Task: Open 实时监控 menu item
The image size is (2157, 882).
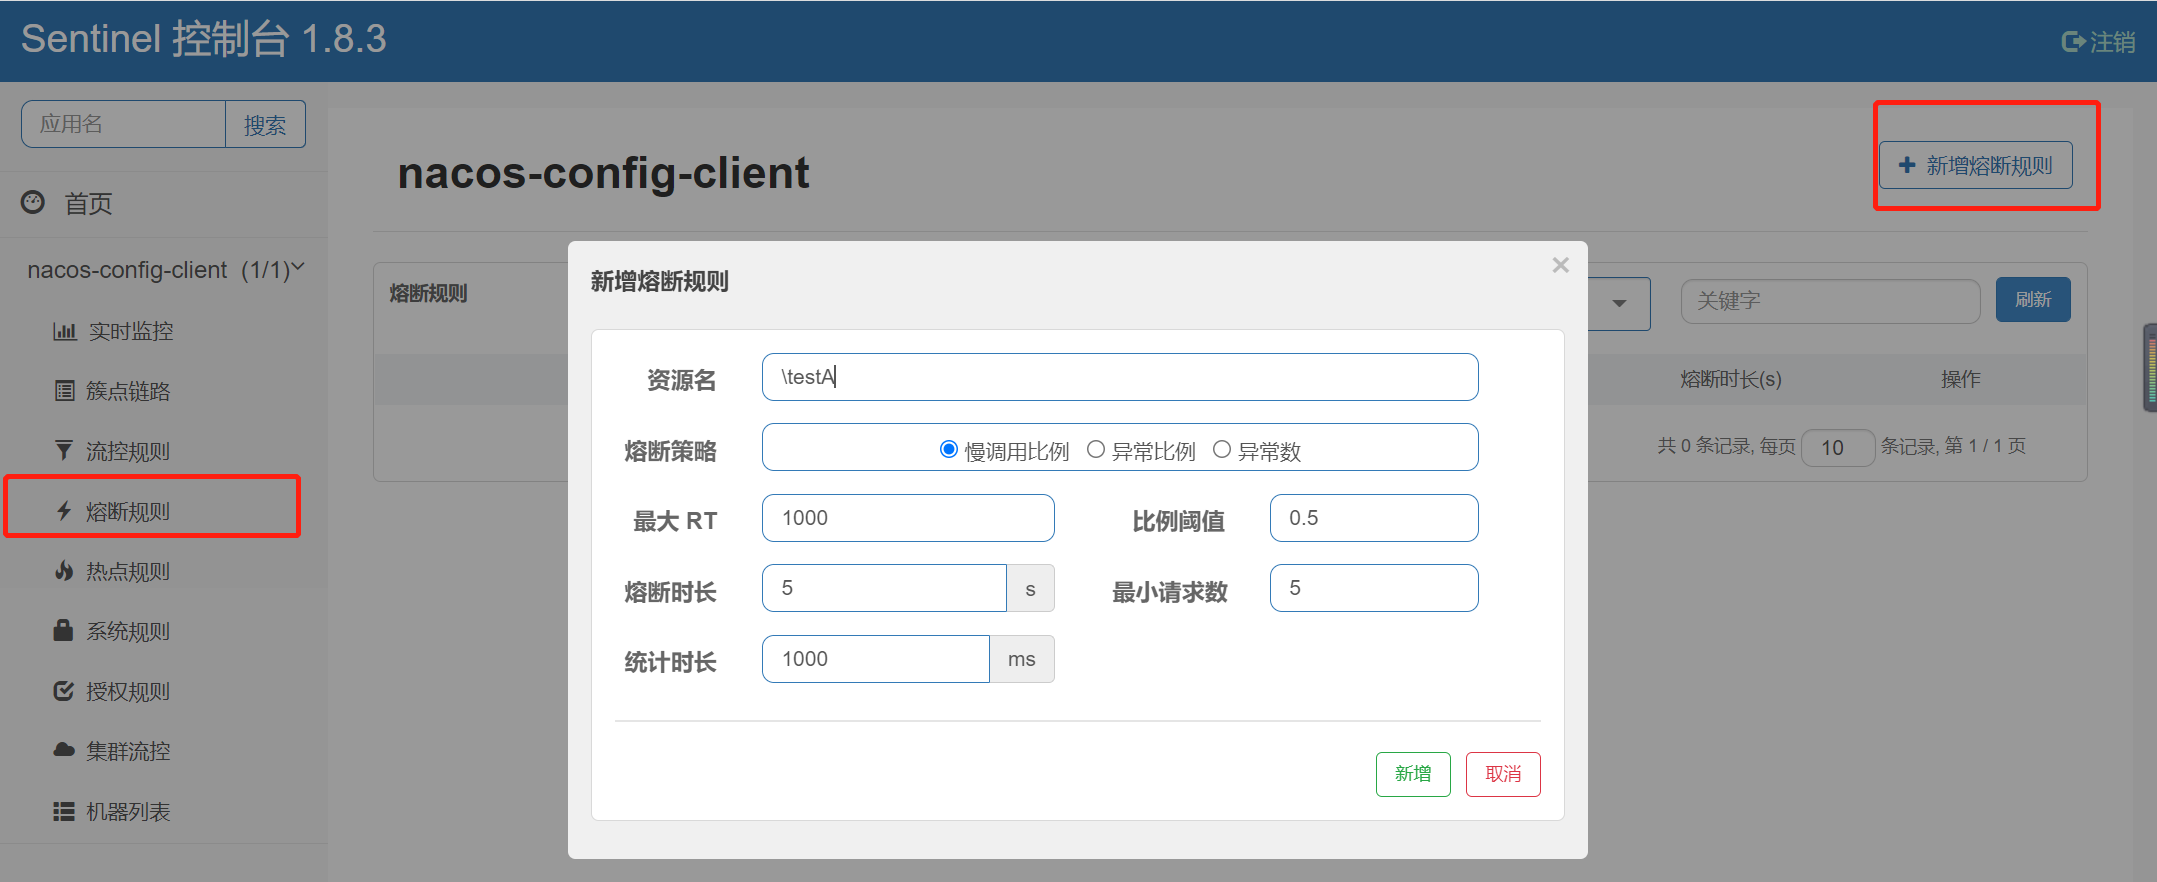Action: coord(131,331)
